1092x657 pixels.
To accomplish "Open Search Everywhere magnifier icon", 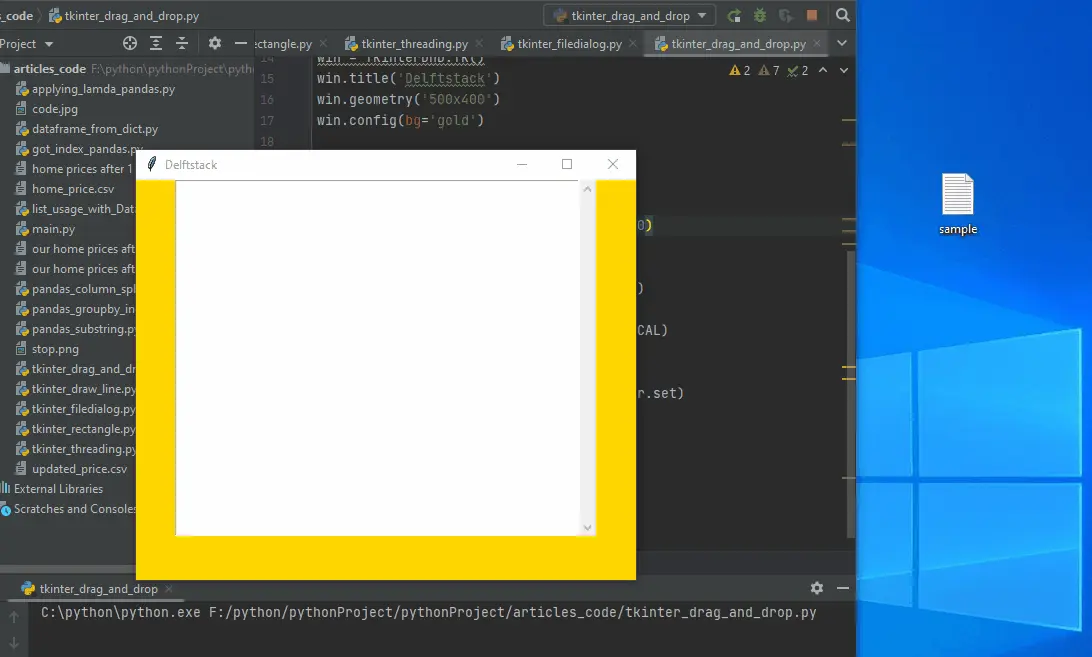I will click(x=843, y=16).
